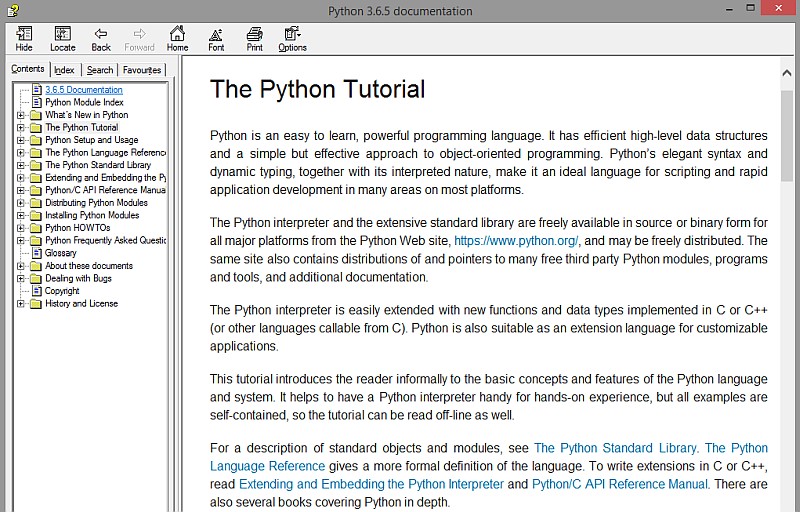Open the Favourites tab
The height and width of the screenshot is (512, 800).
[x=142, y=70]
